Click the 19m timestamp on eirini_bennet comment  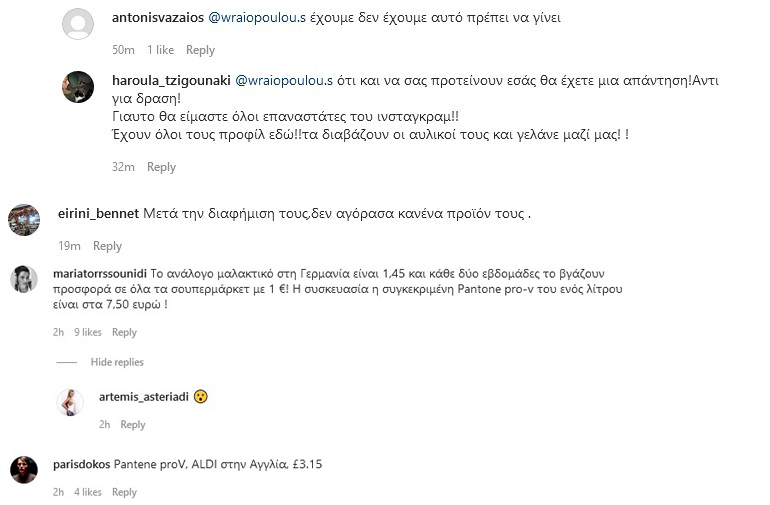click(69, 246)
